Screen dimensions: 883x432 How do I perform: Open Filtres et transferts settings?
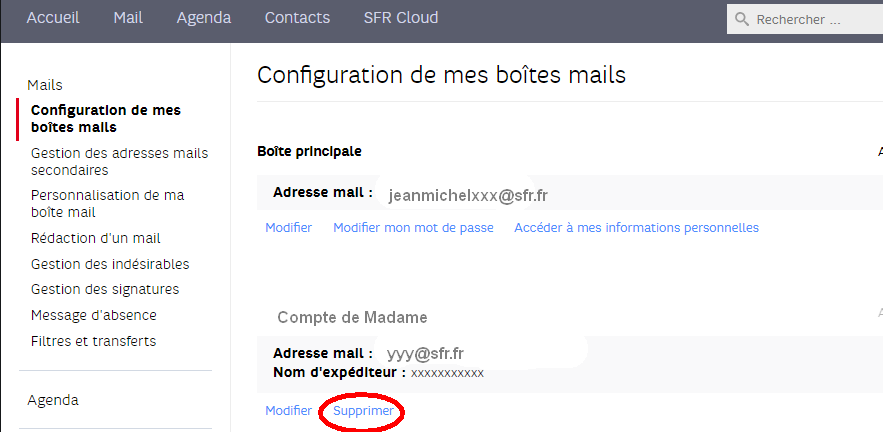pos(93,341)
